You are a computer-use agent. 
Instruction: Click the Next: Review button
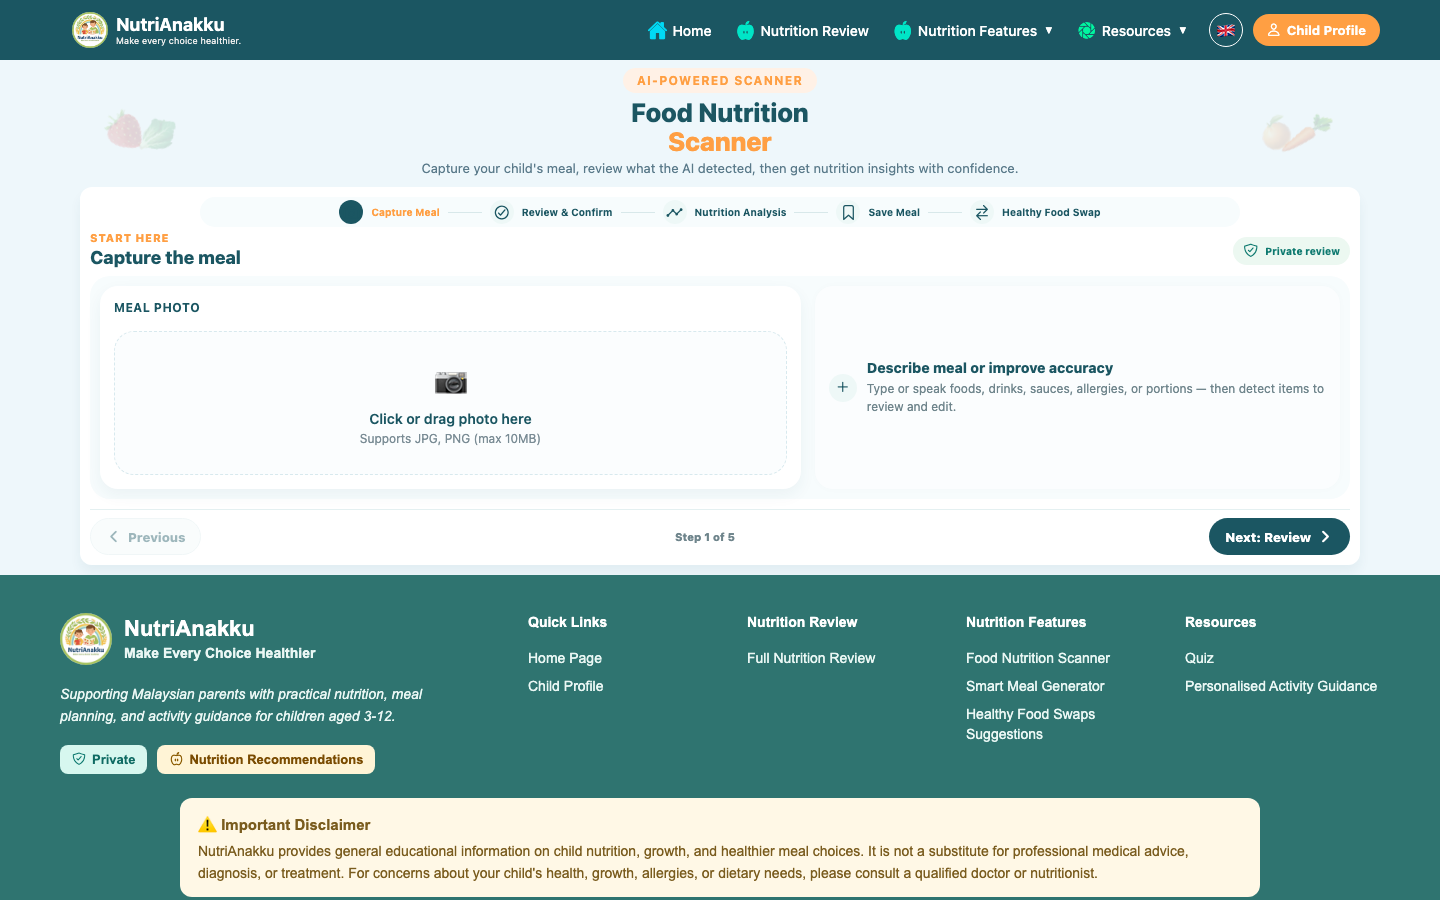(x=1279, y=537)
